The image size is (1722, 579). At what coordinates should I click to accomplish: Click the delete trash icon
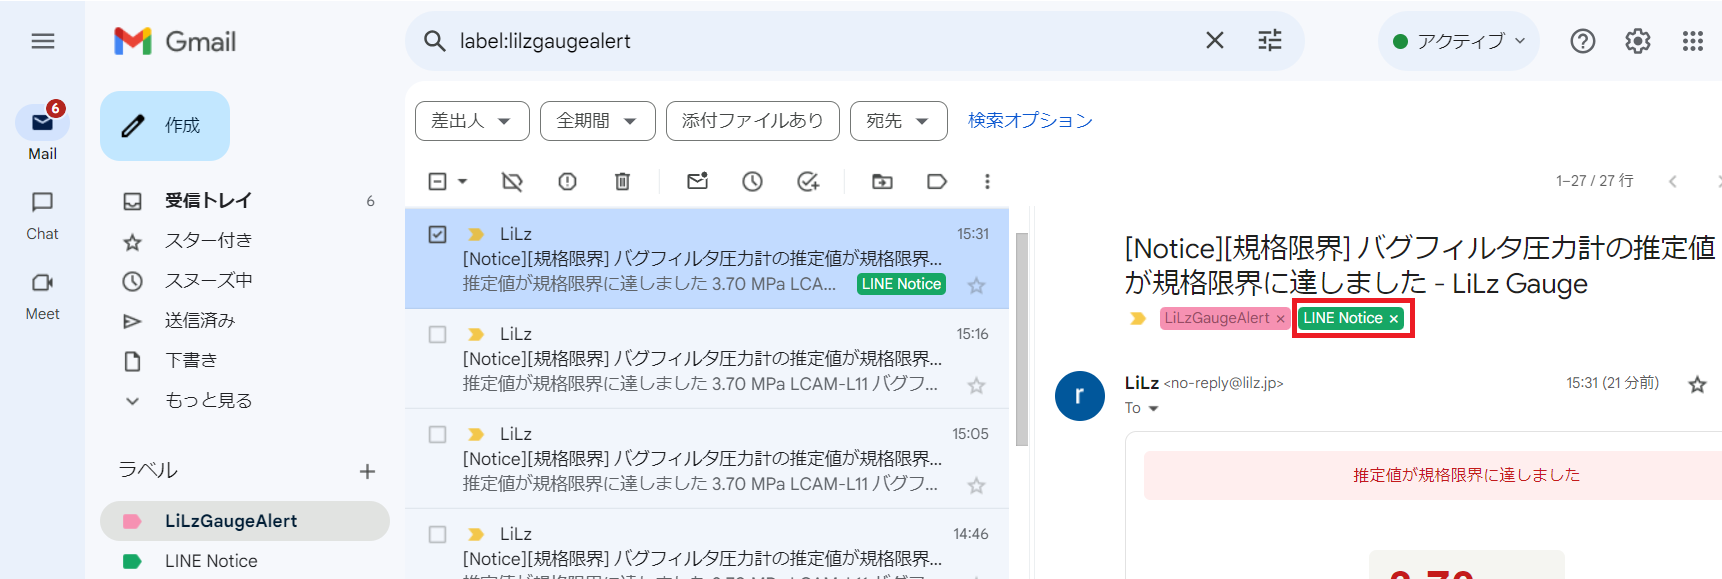tap(622, 181)
